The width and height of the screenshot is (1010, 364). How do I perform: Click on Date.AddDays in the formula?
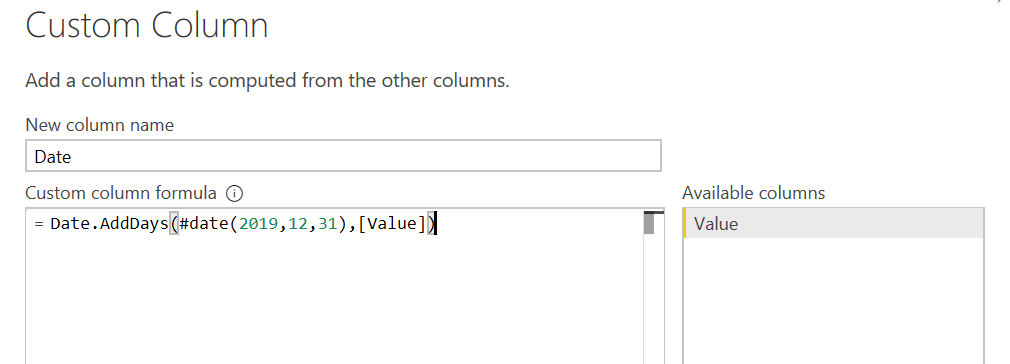click(109, 224)
